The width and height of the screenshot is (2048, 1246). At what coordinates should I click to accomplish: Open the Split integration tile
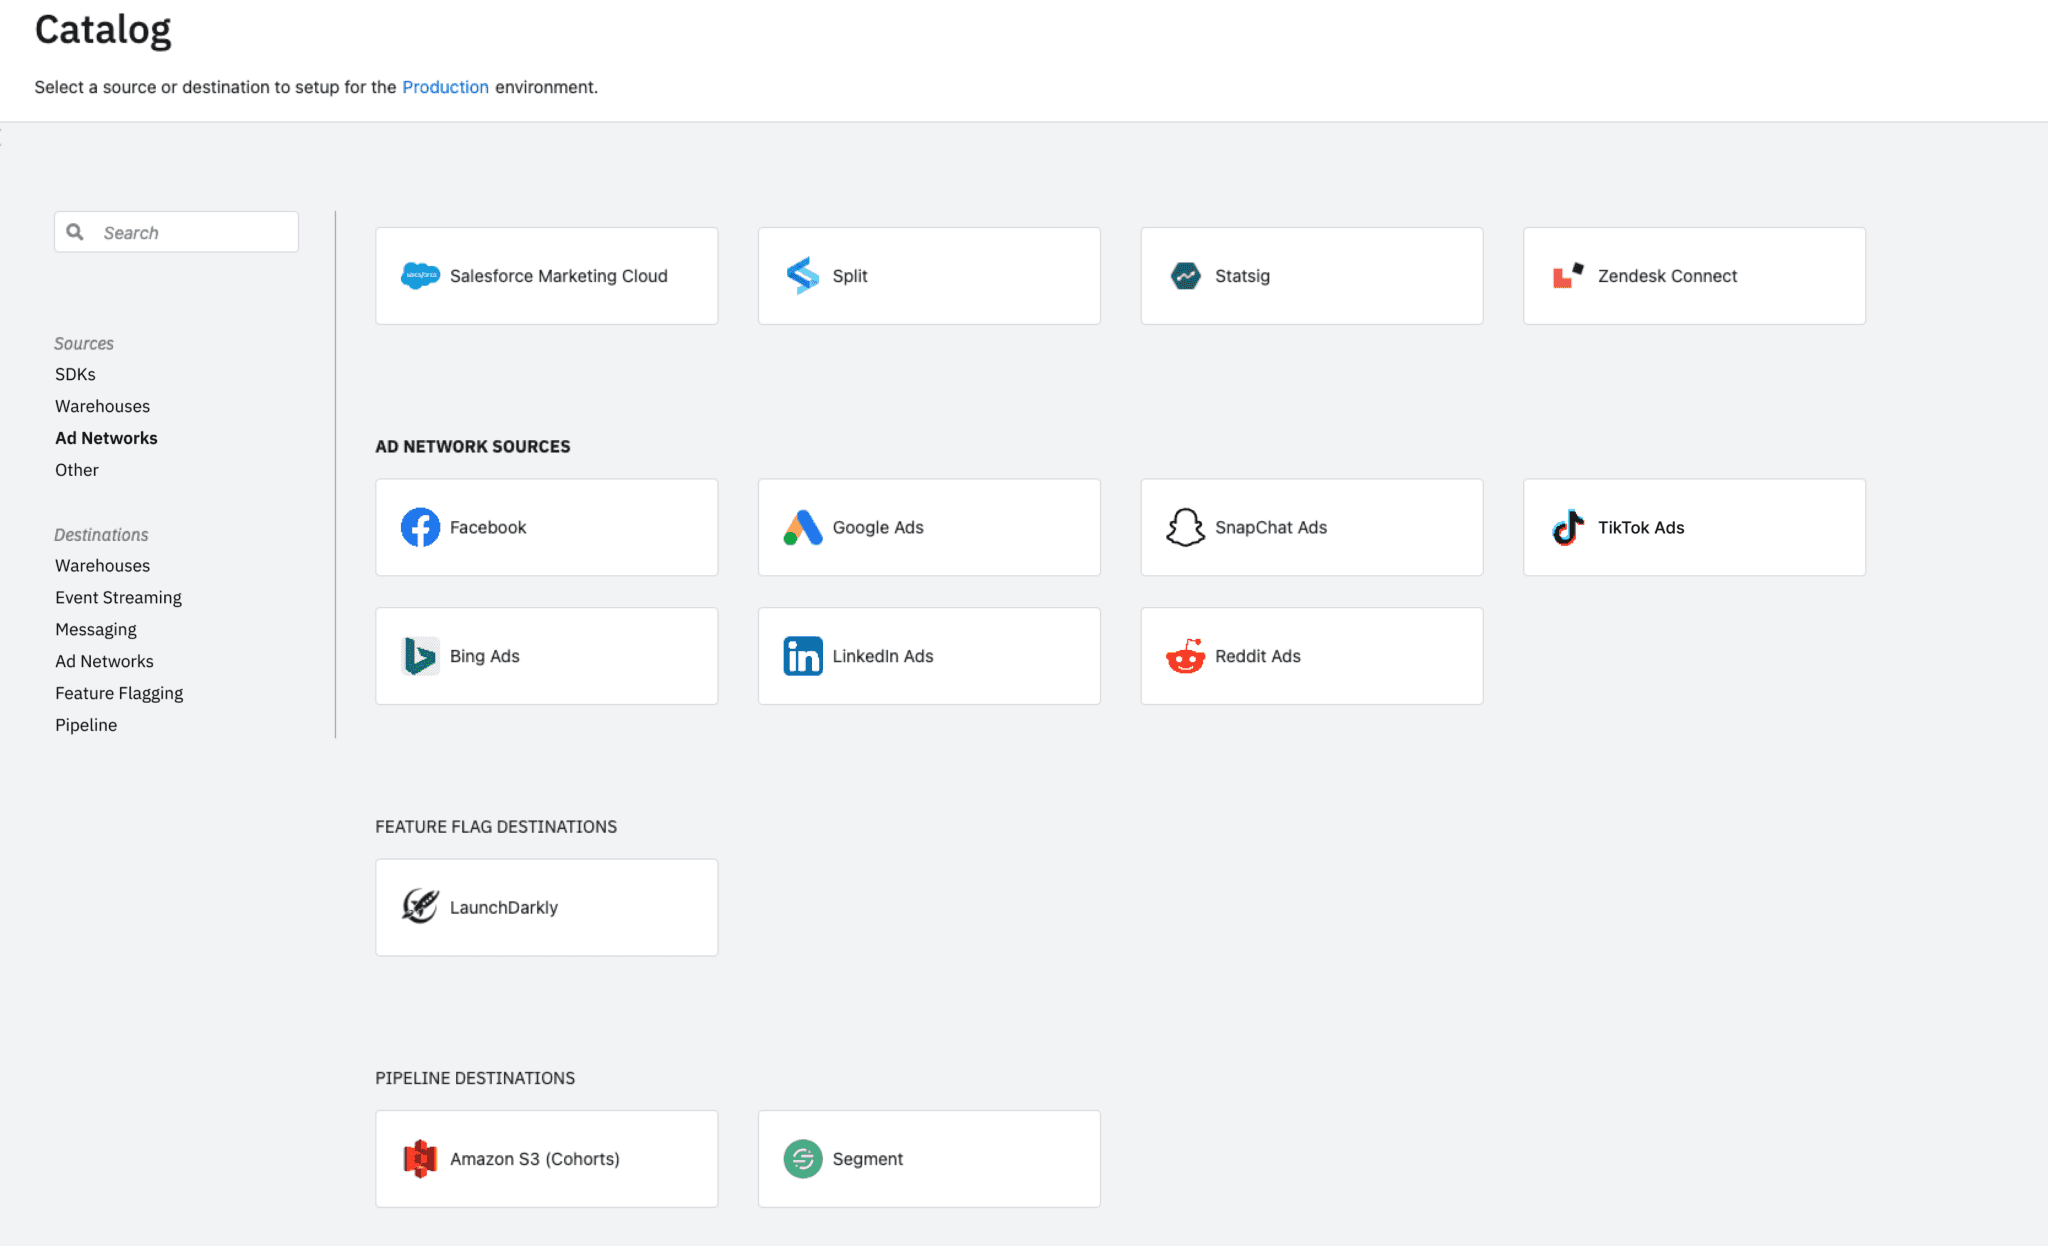click(x=928, y=275)
